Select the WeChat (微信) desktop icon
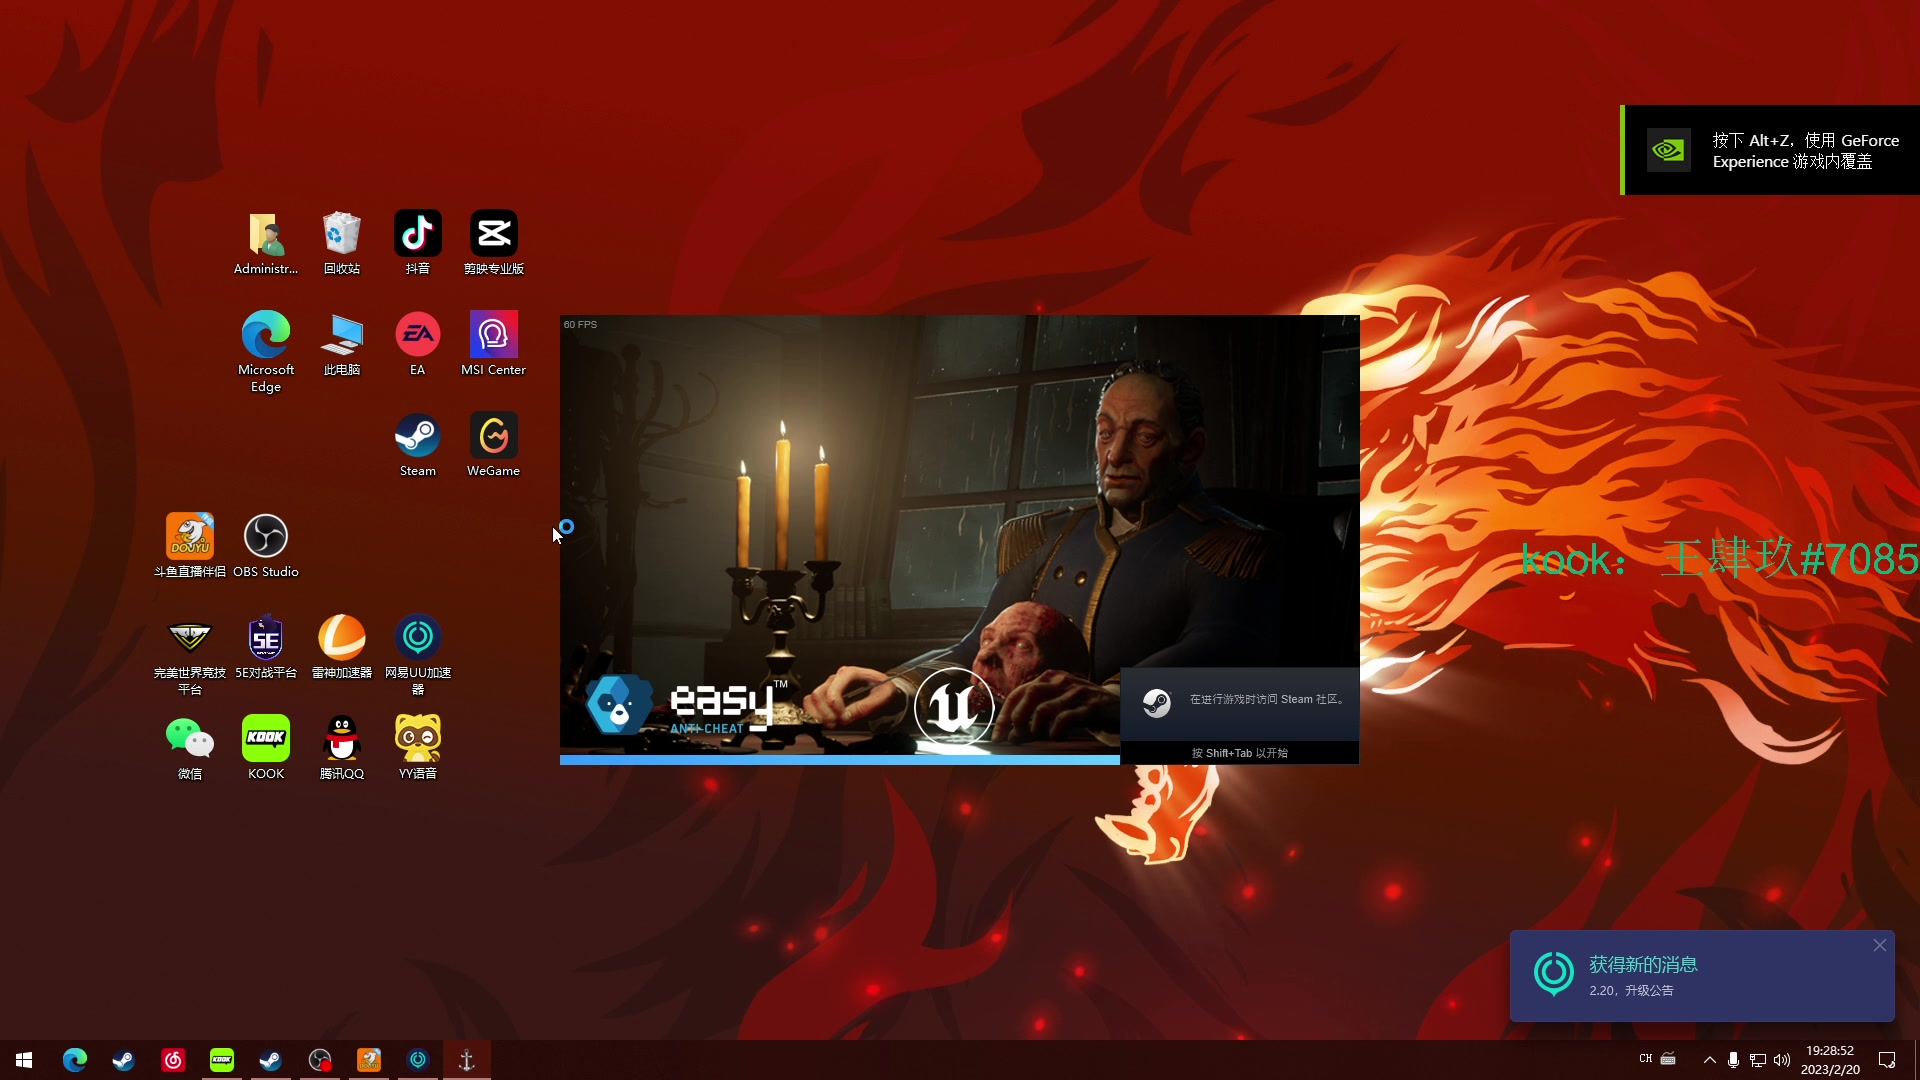 coord(190,748)
